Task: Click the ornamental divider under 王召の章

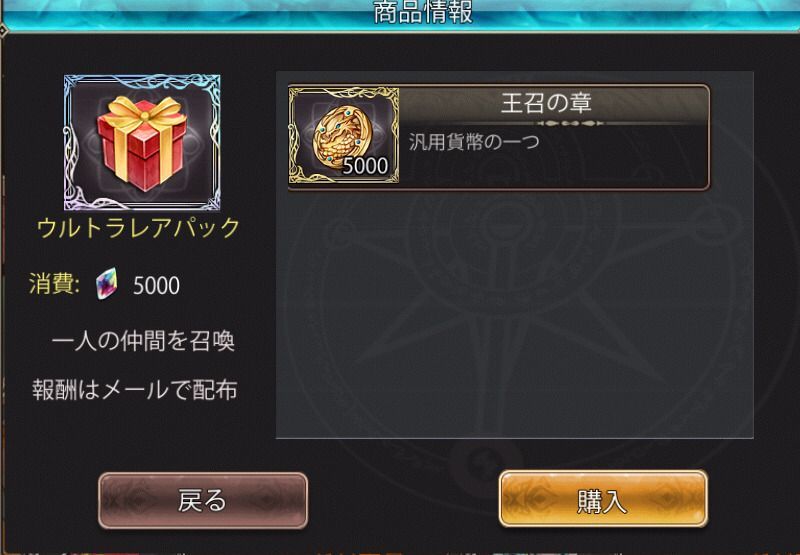Action: point(570,123)
